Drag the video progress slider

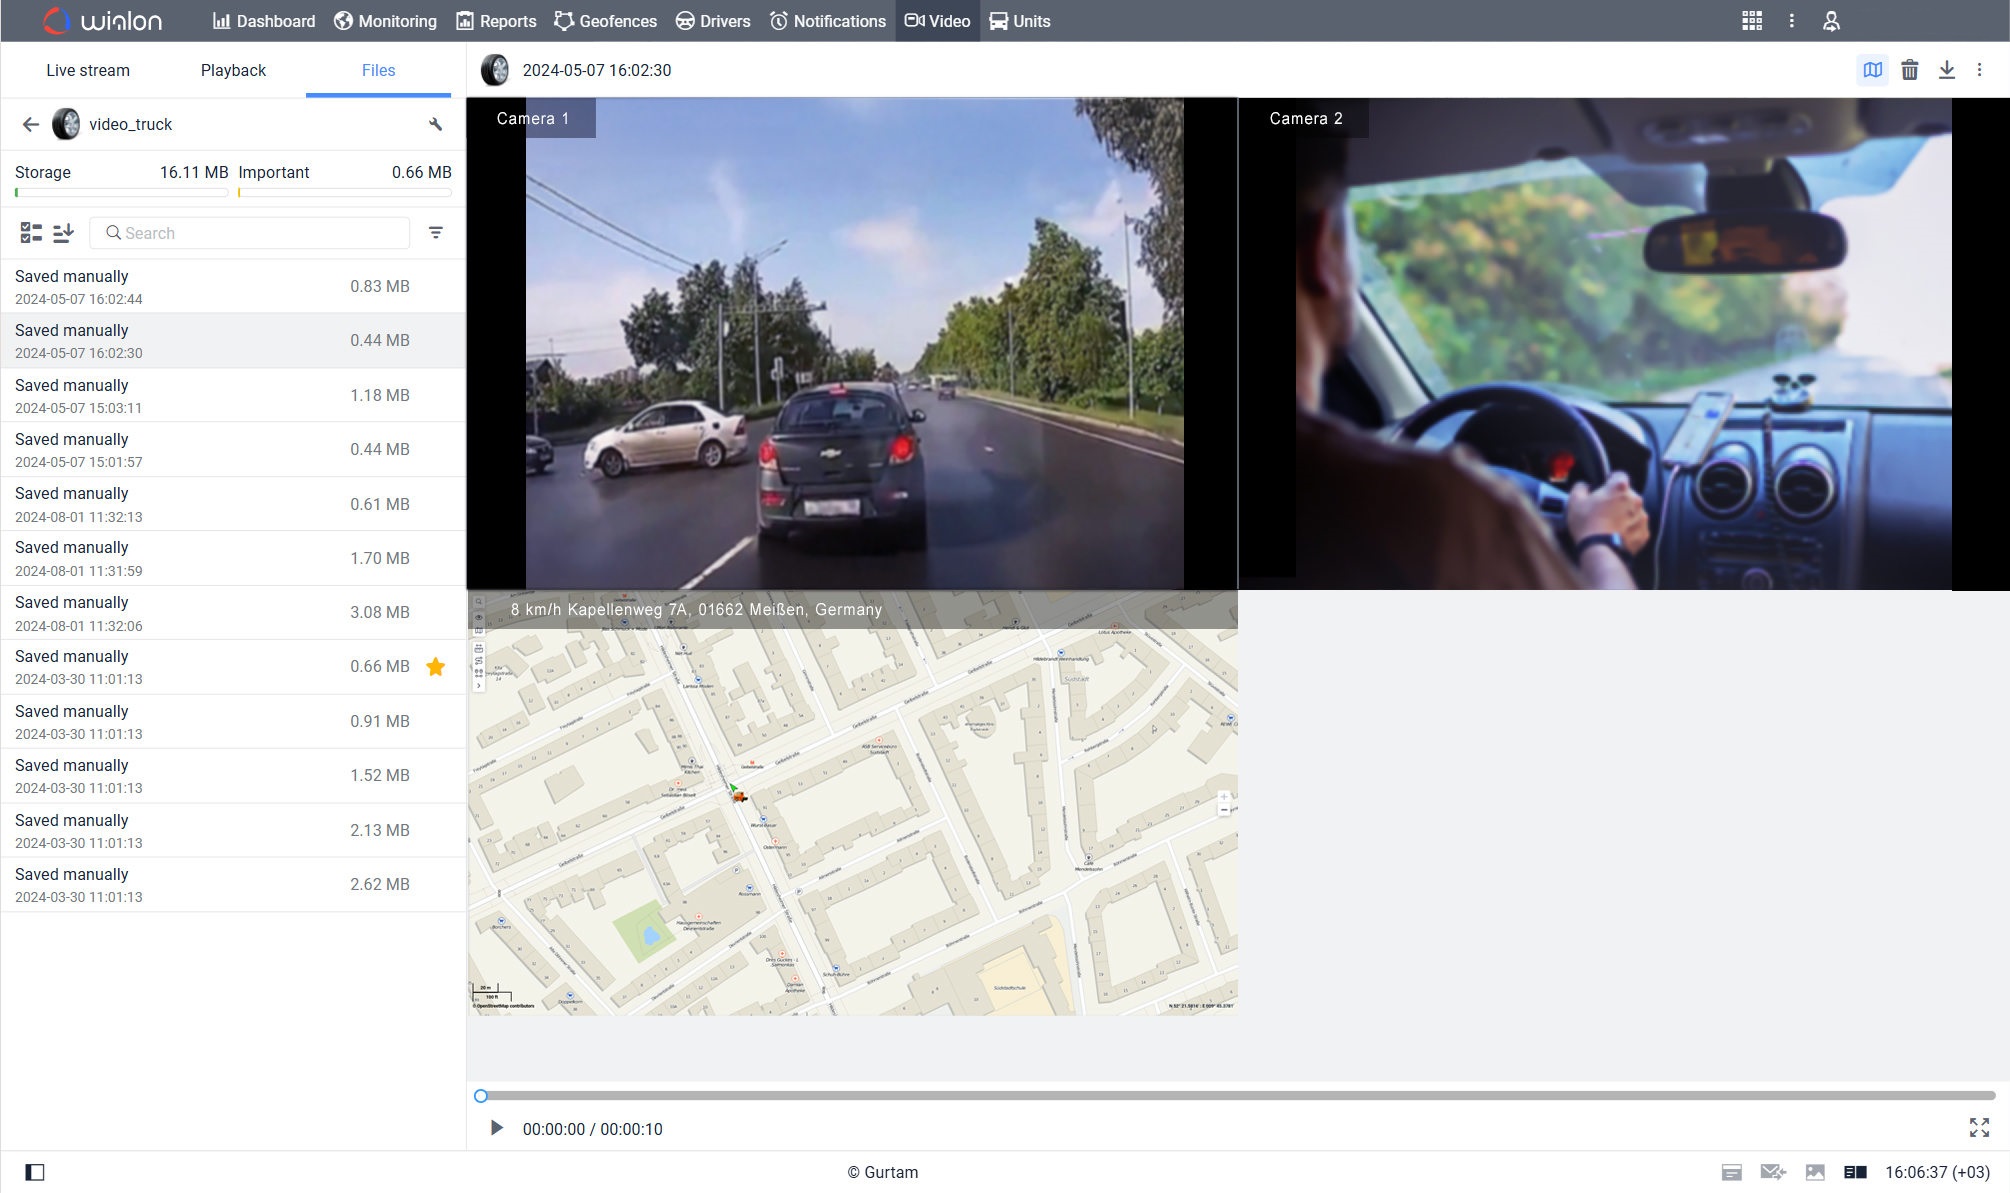481,1096
